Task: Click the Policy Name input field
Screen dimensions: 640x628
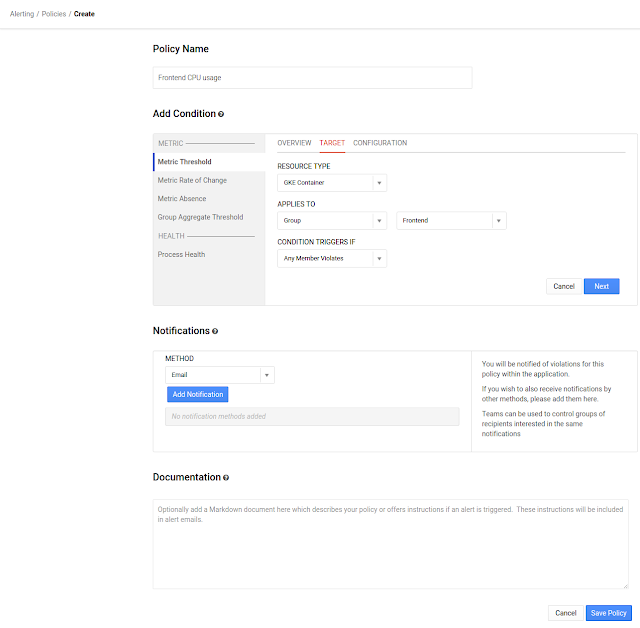Action: tap(312, 78)
